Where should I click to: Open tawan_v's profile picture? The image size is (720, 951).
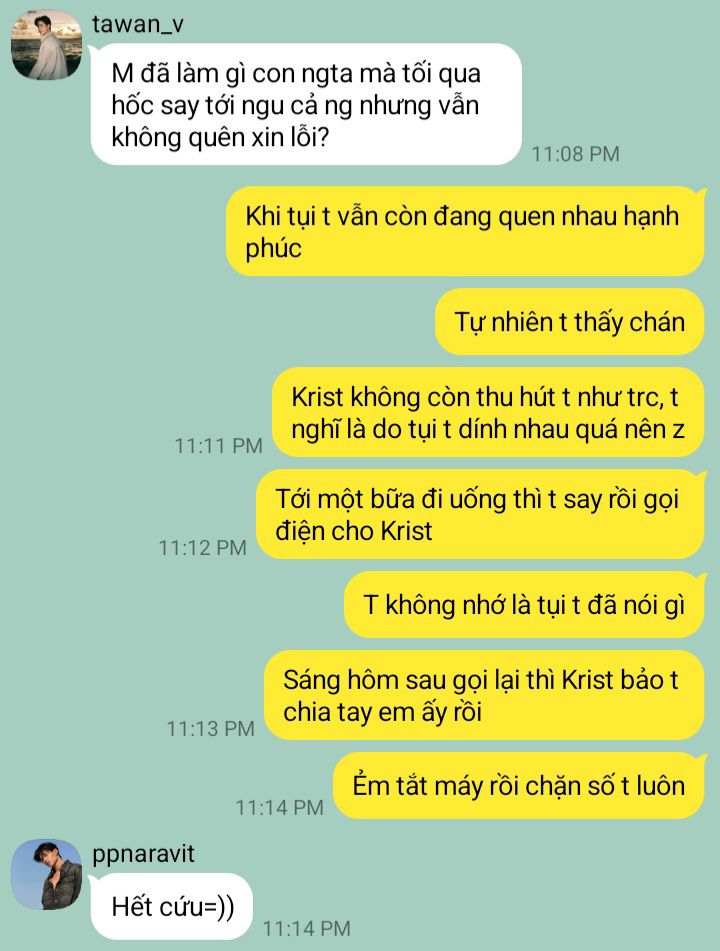47,45
